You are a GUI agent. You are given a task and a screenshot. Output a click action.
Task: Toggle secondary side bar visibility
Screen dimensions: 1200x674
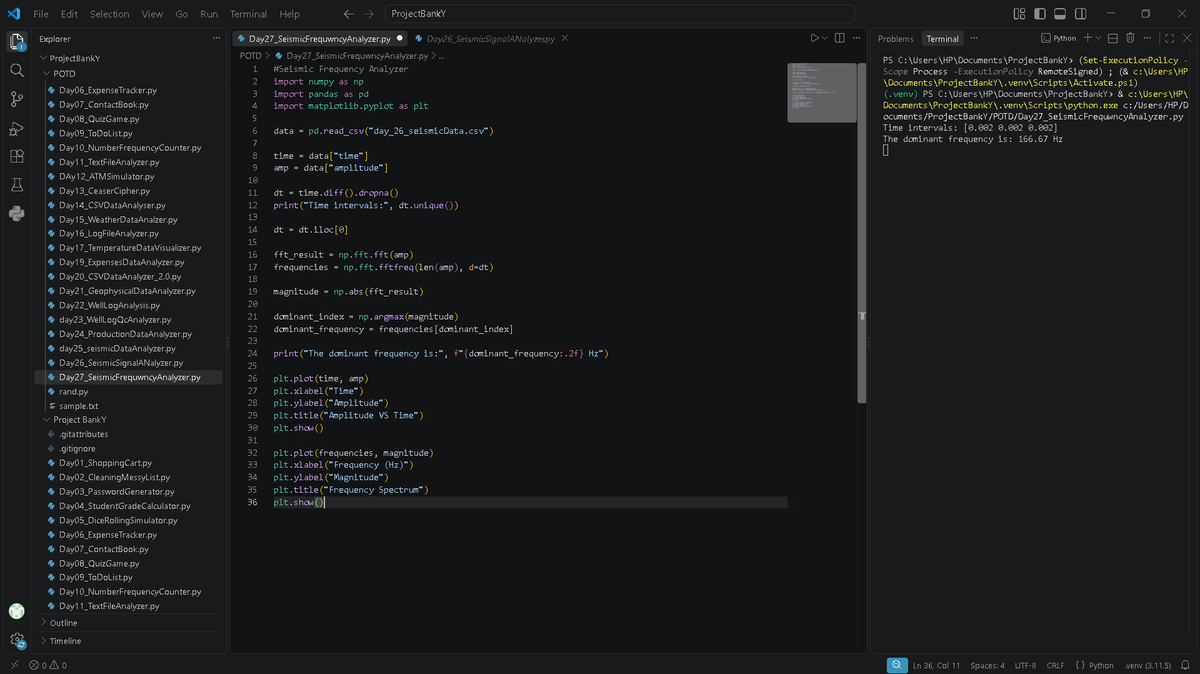pyautogui.click(x=1081, y=14)
